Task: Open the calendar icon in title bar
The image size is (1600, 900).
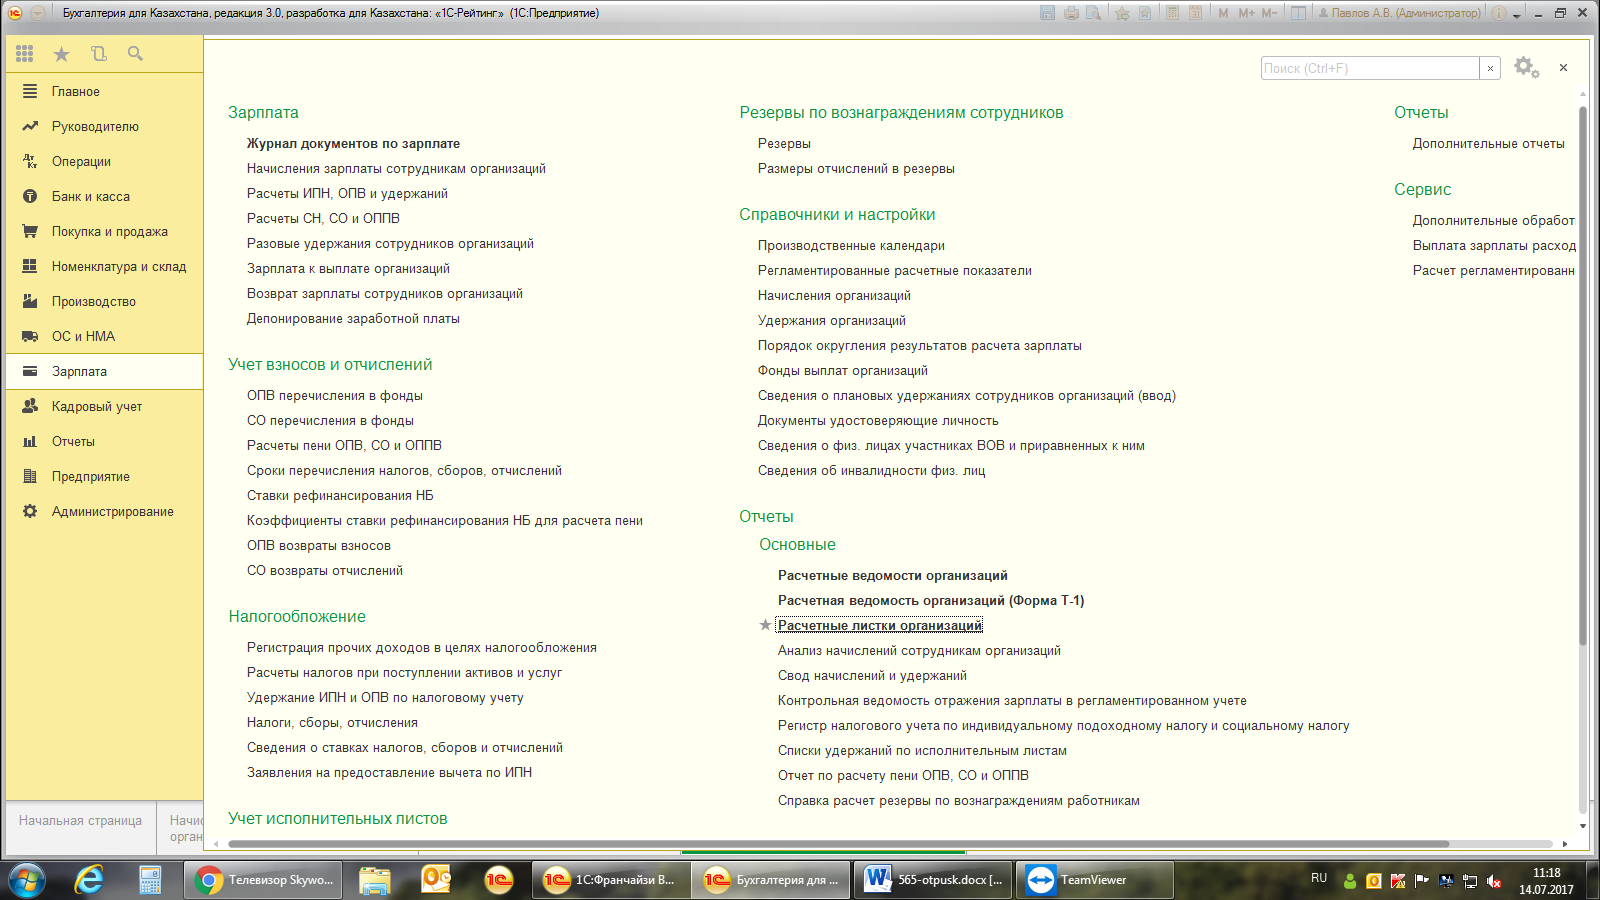Action: pyautogui.click(x=1195, y=13)
